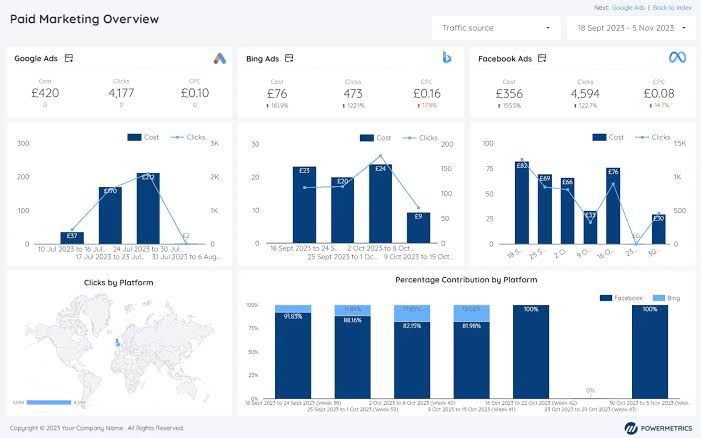Open the Facebook Ads card detail icon
Viewport: 701px width, 438px height.
542,59
